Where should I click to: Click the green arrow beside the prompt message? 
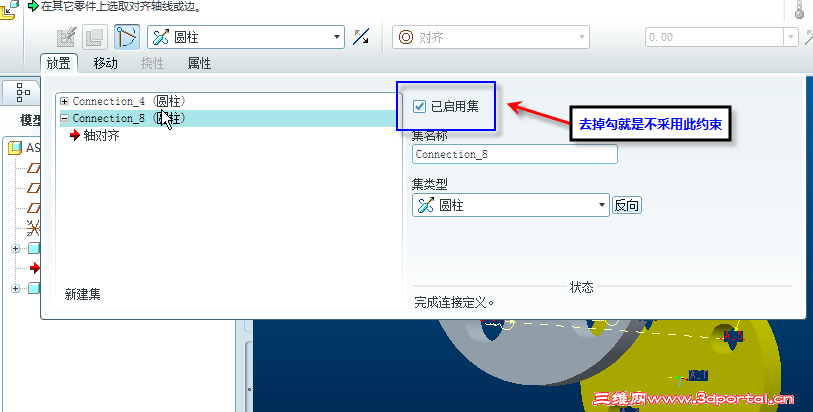click(x=33, y=6)
